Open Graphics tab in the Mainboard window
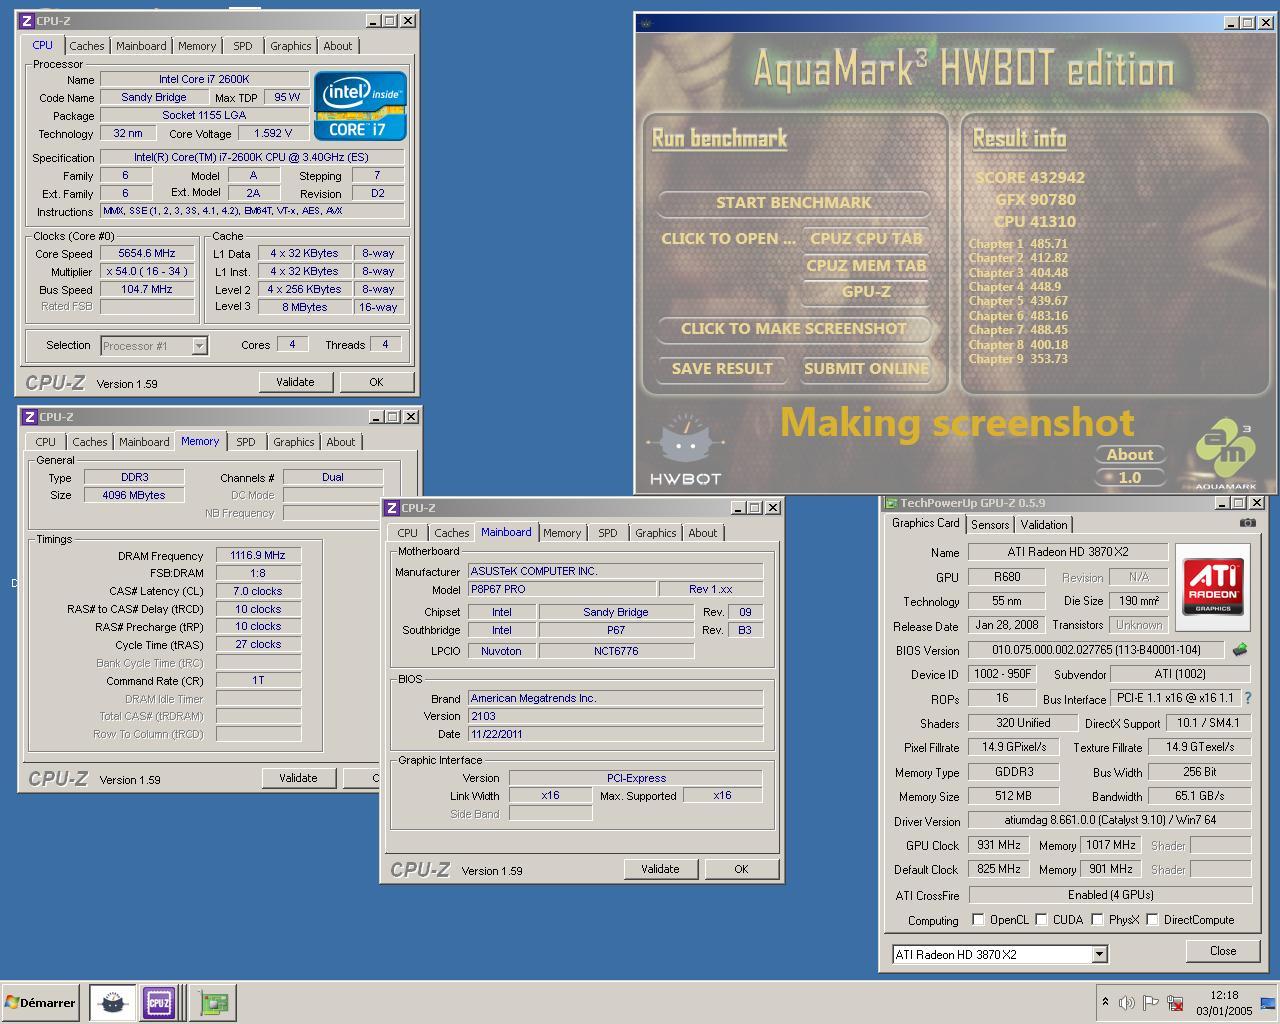 656,533
